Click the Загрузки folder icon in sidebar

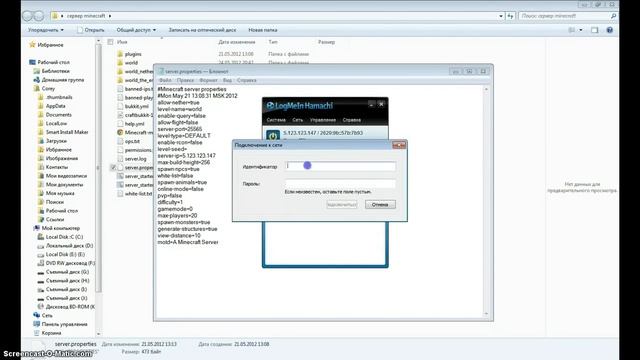[40, 141]
